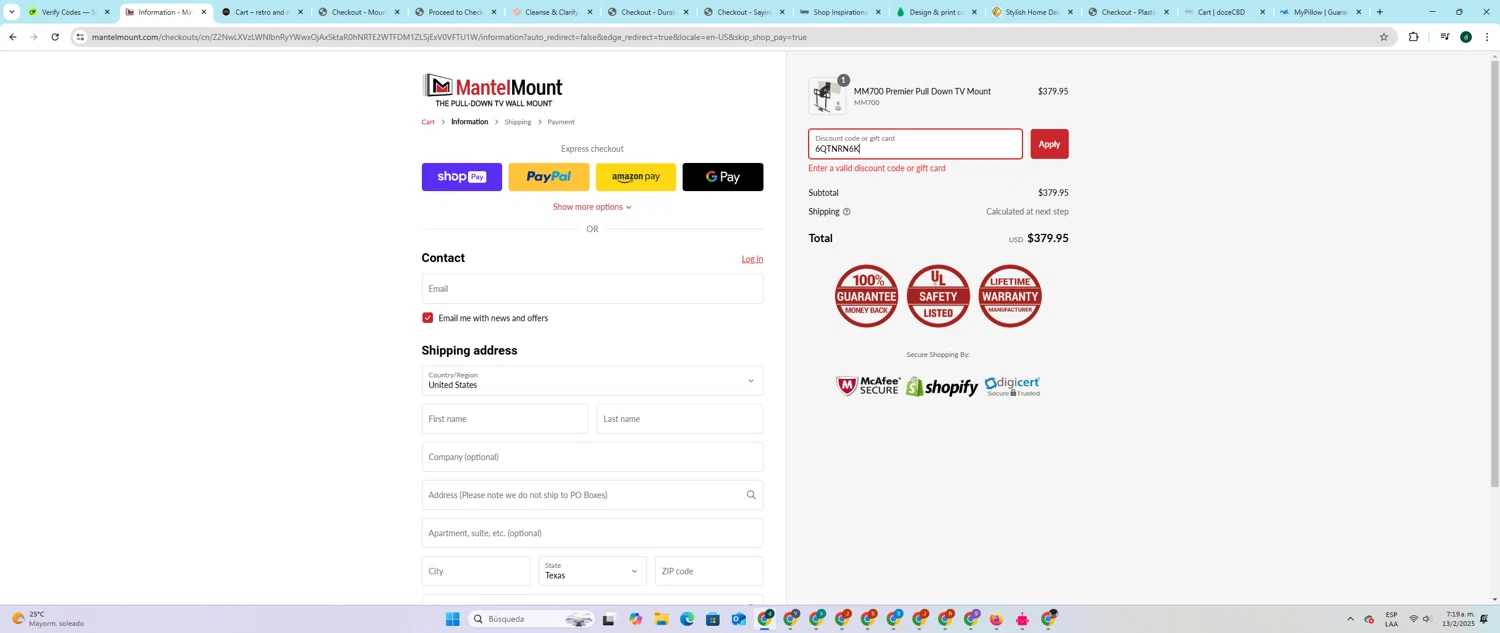Screen dimensions: 1500x633
Task: Switch to the Design & print tab
Action: click(x=936, y=12)
